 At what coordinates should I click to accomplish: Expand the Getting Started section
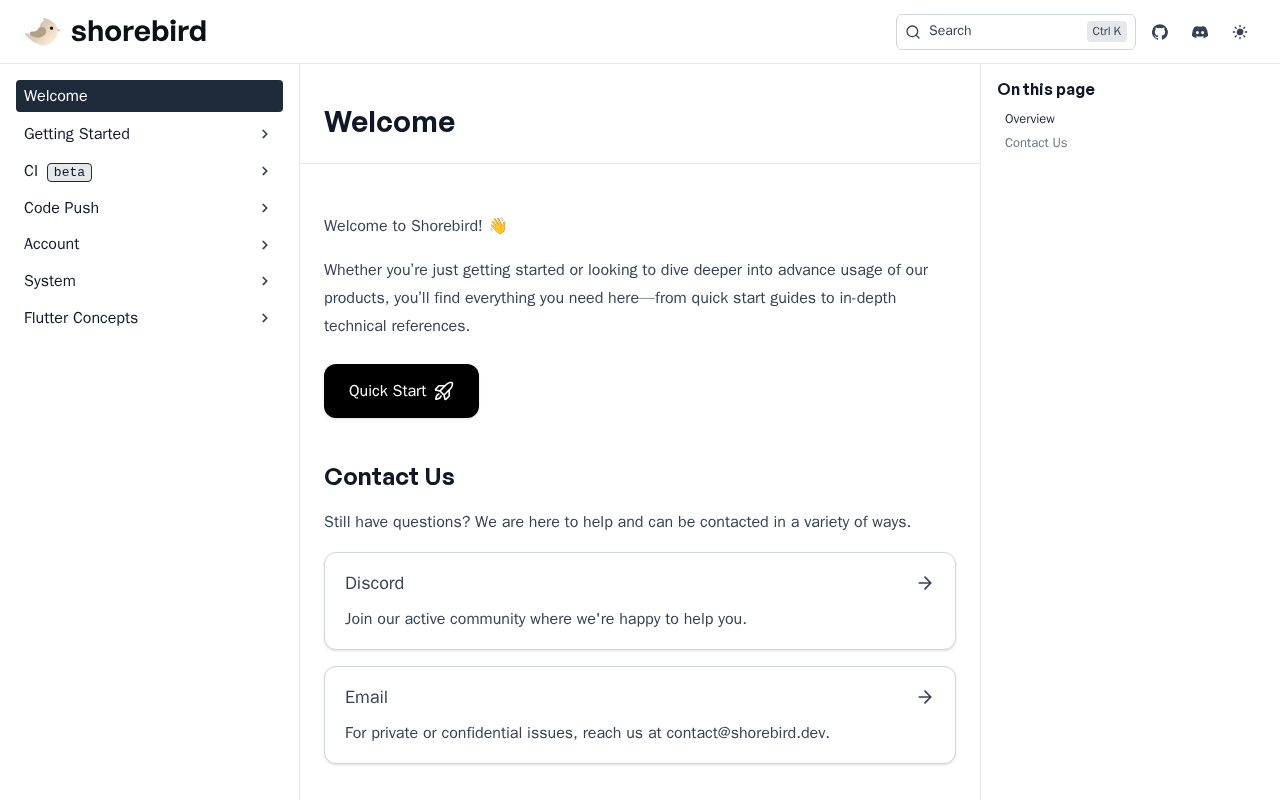(265, 134)
